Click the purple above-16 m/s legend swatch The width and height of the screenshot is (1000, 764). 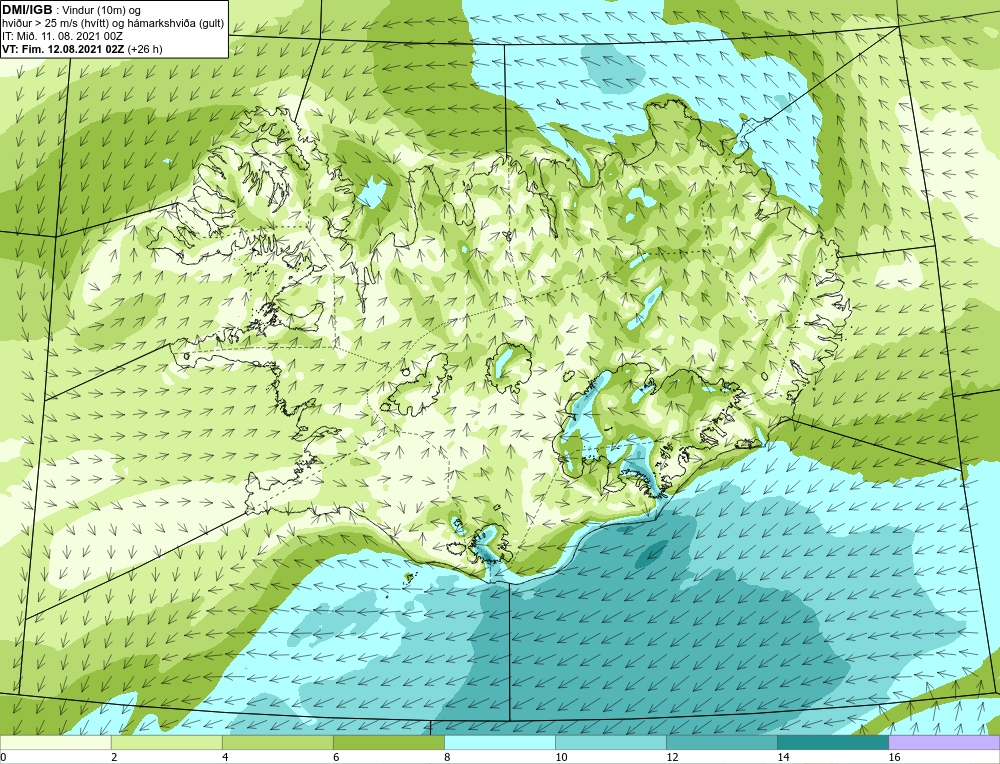point(944,742)
